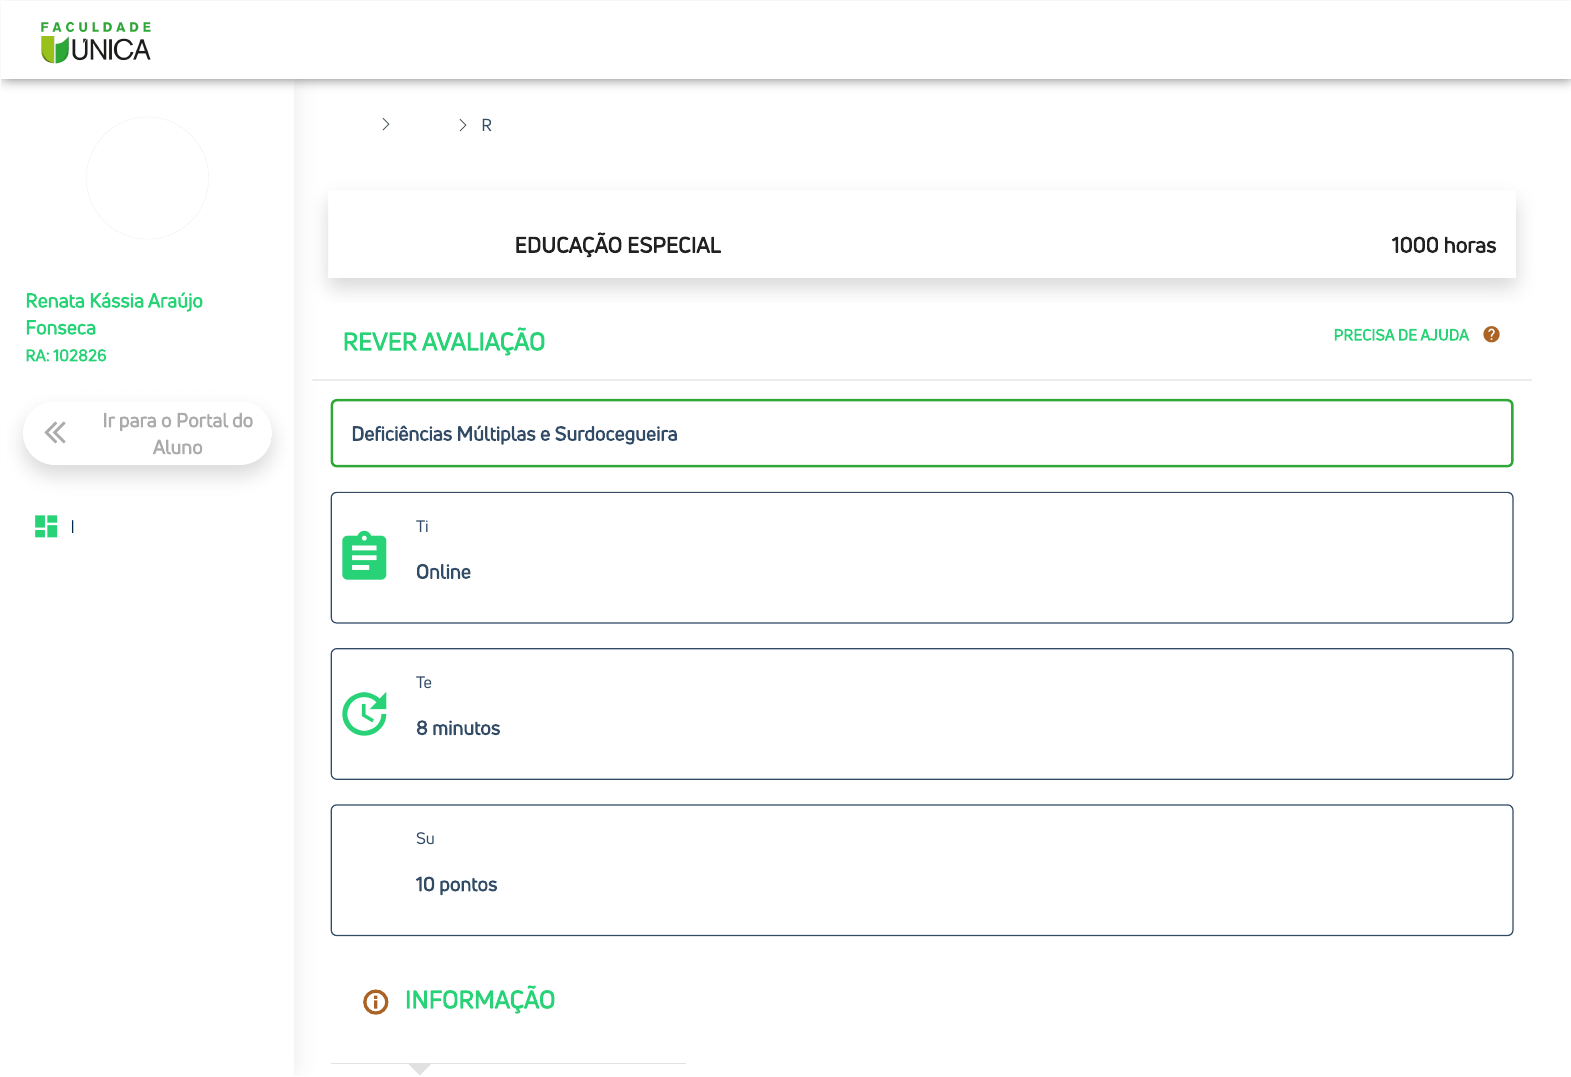Open the PRECISA DE AJUDA link

[1400, 335]
